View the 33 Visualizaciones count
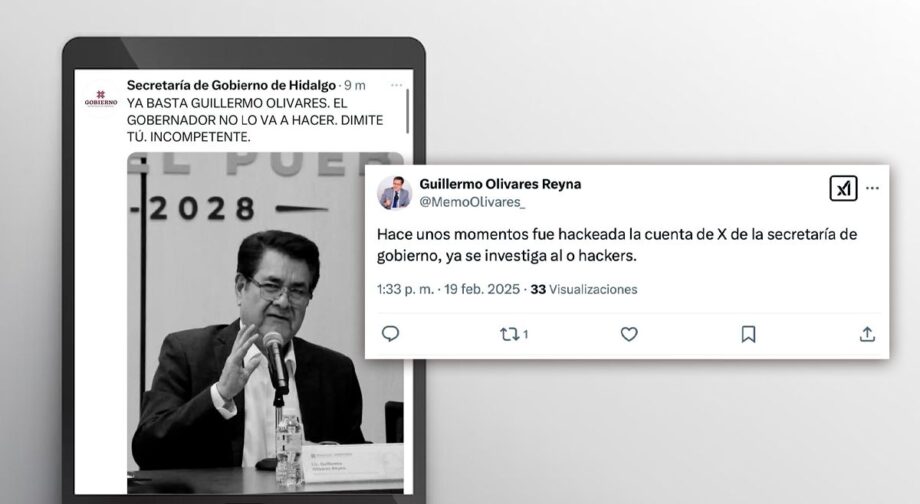Screen dimensions: 920x504 [x=584, y=289]
